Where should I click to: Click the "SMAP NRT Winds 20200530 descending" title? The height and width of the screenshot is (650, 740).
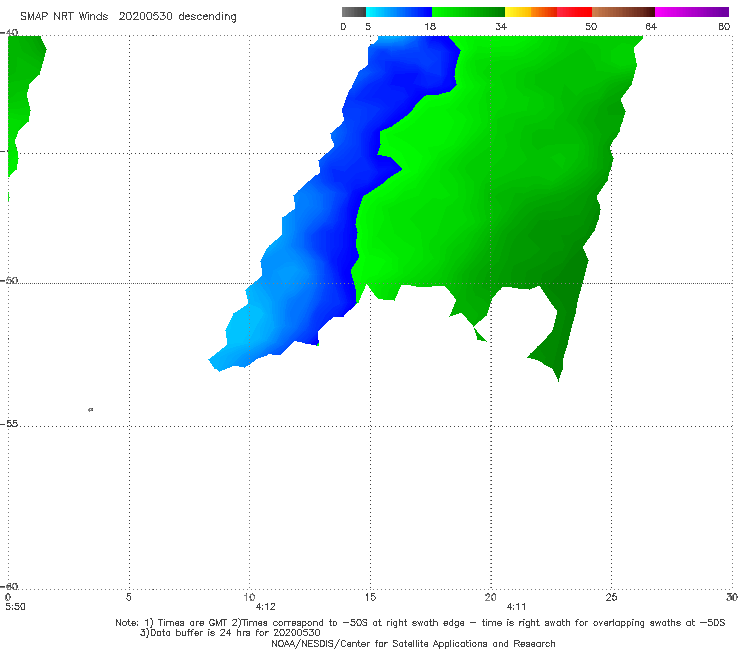[x=128, y=16]
